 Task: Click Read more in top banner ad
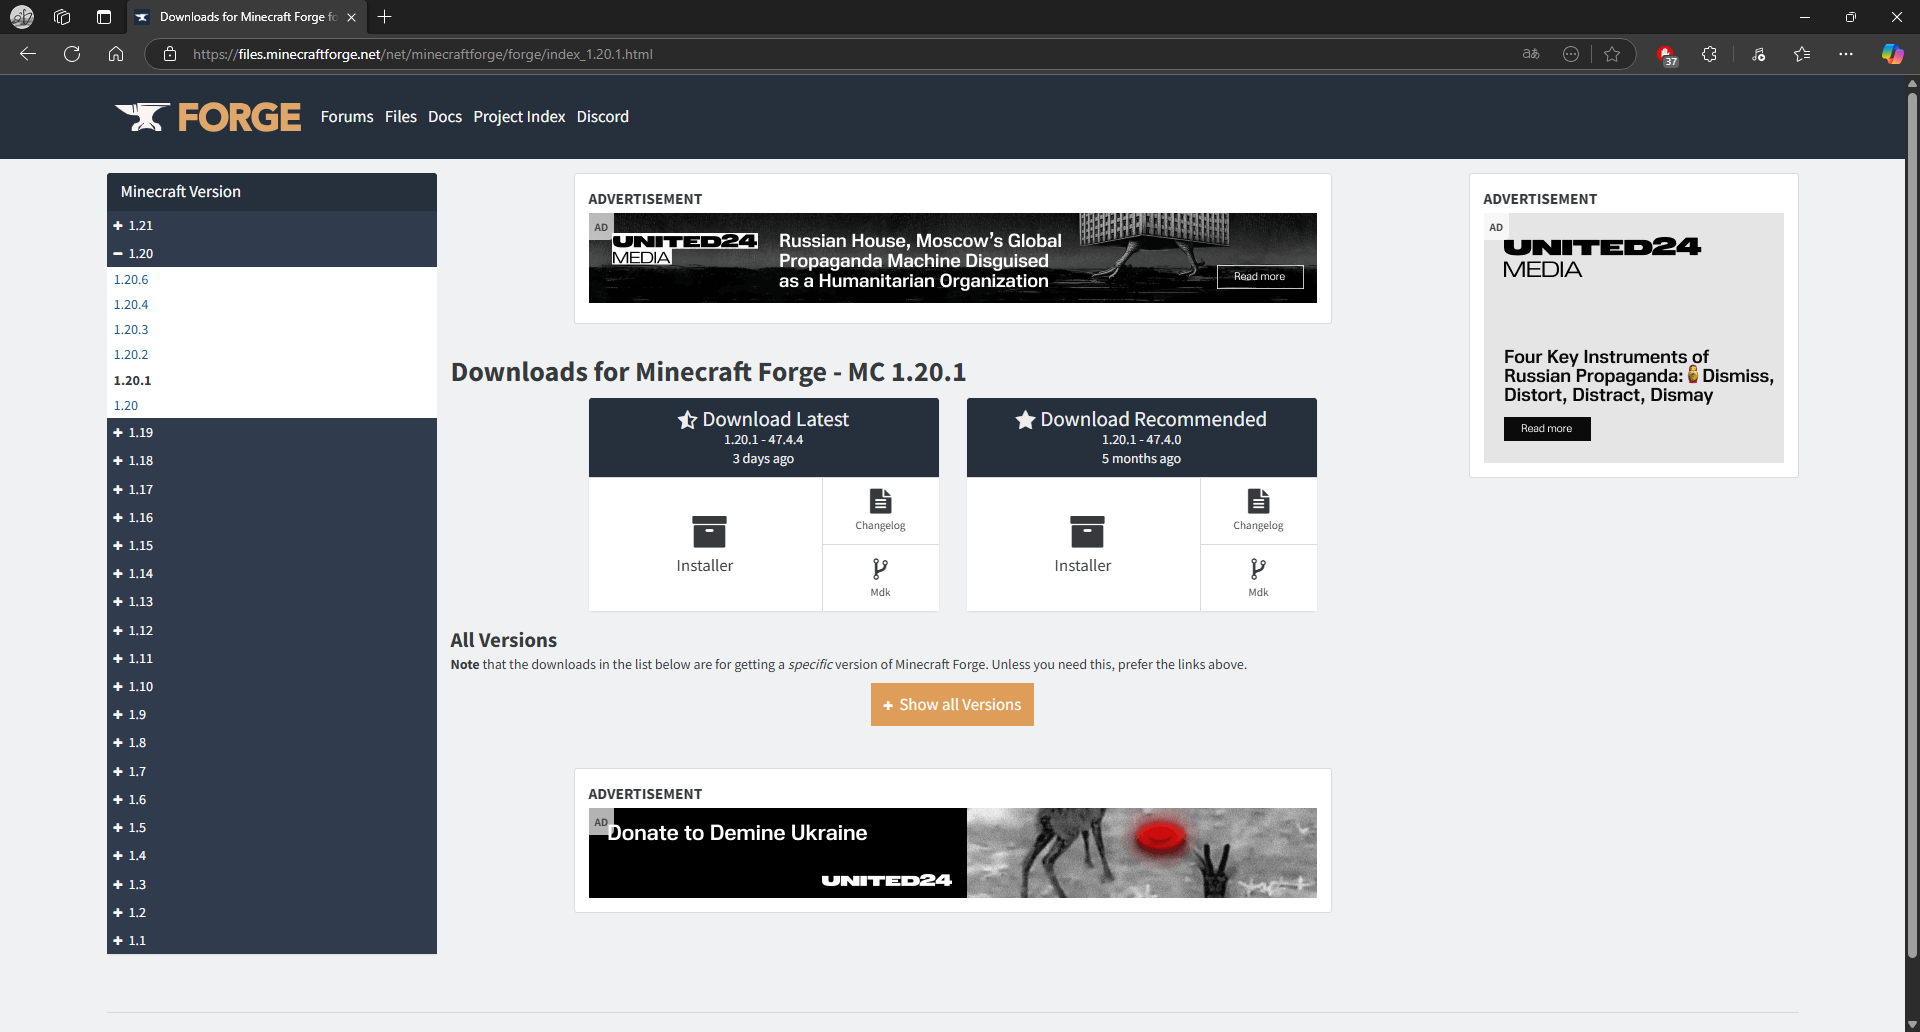click(x=1260, y=277)
